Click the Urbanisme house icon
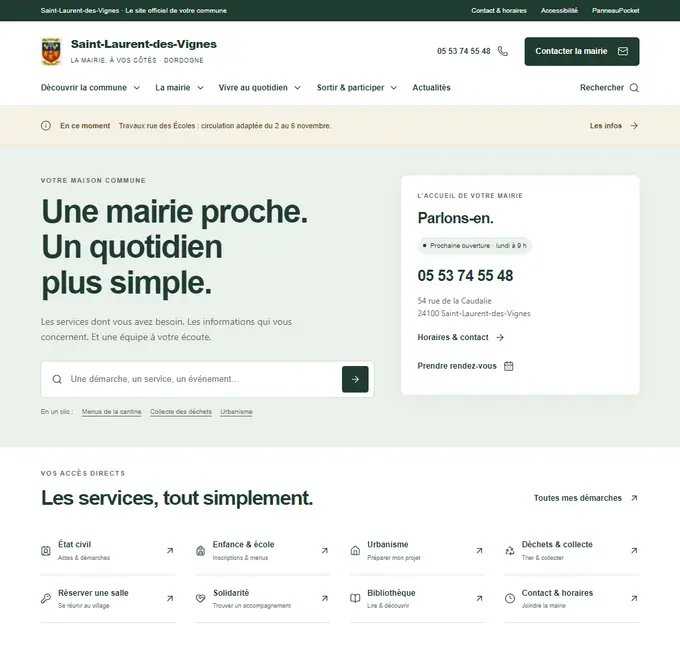 click(x=355, y=551)
